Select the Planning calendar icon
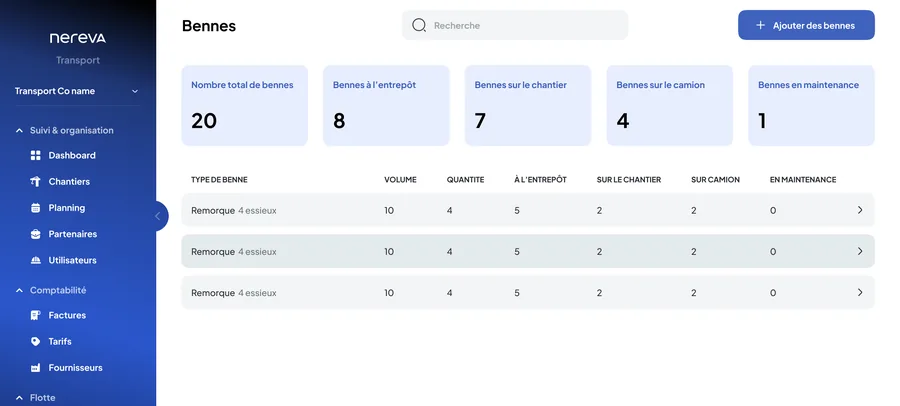This screenshot has width=900, height=406. pos(36,208)
